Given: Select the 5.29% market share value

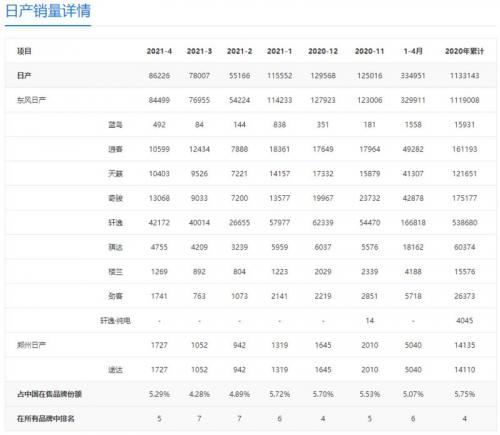Looking at the screenshot, I should pos(159,394).
